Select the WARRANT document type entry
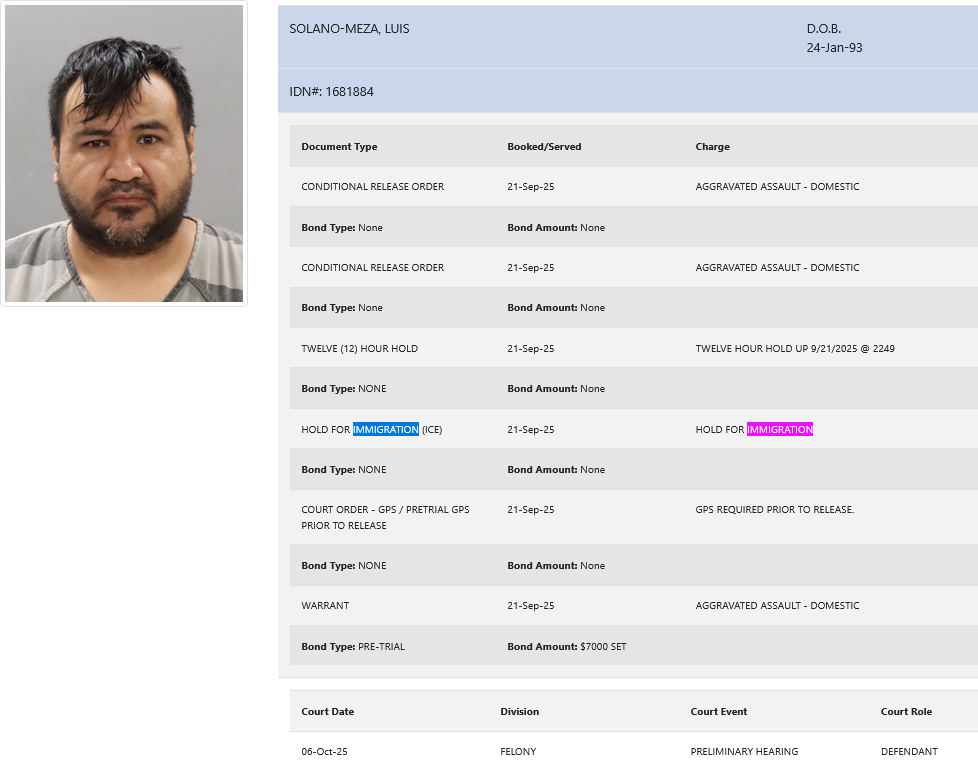978x764 pixels. (325, 606)
